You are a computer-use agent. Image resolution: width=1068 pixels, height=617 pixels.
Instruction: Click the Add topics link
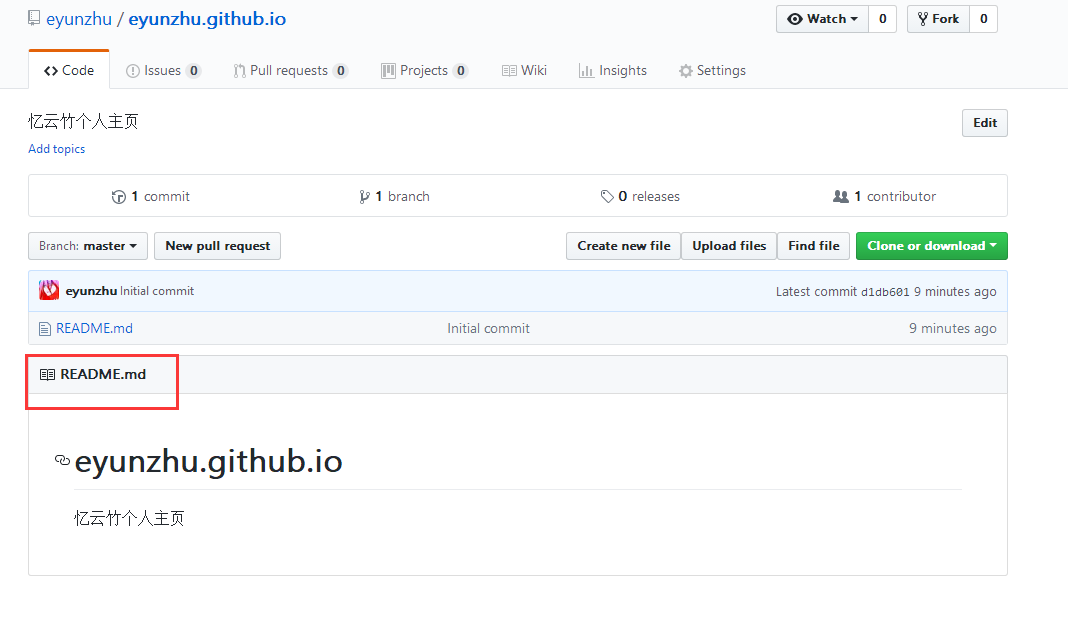click(57, 149)
